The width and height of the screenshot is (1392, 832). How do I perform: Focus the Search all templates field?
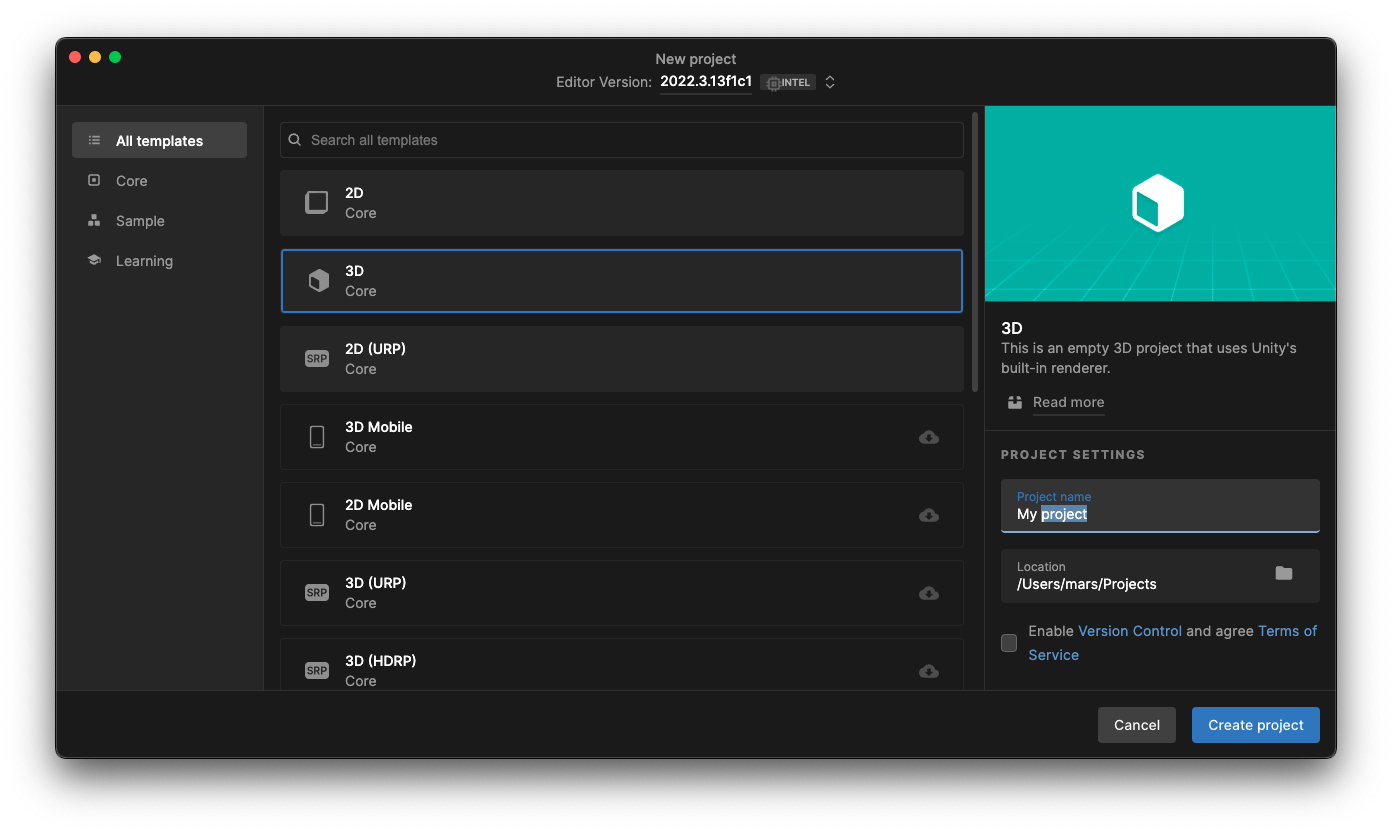pyautogui.click(x=622, y=140)
